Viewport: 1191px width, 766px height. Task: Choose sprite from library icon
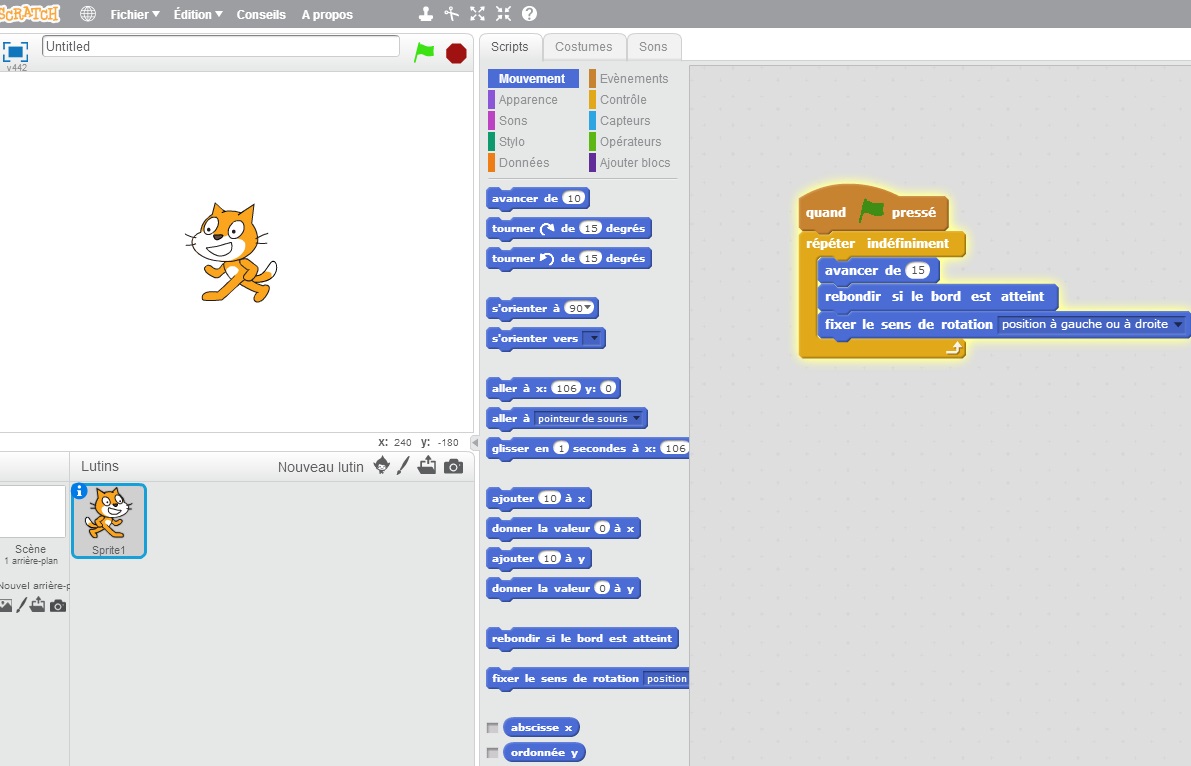point(381,466)
